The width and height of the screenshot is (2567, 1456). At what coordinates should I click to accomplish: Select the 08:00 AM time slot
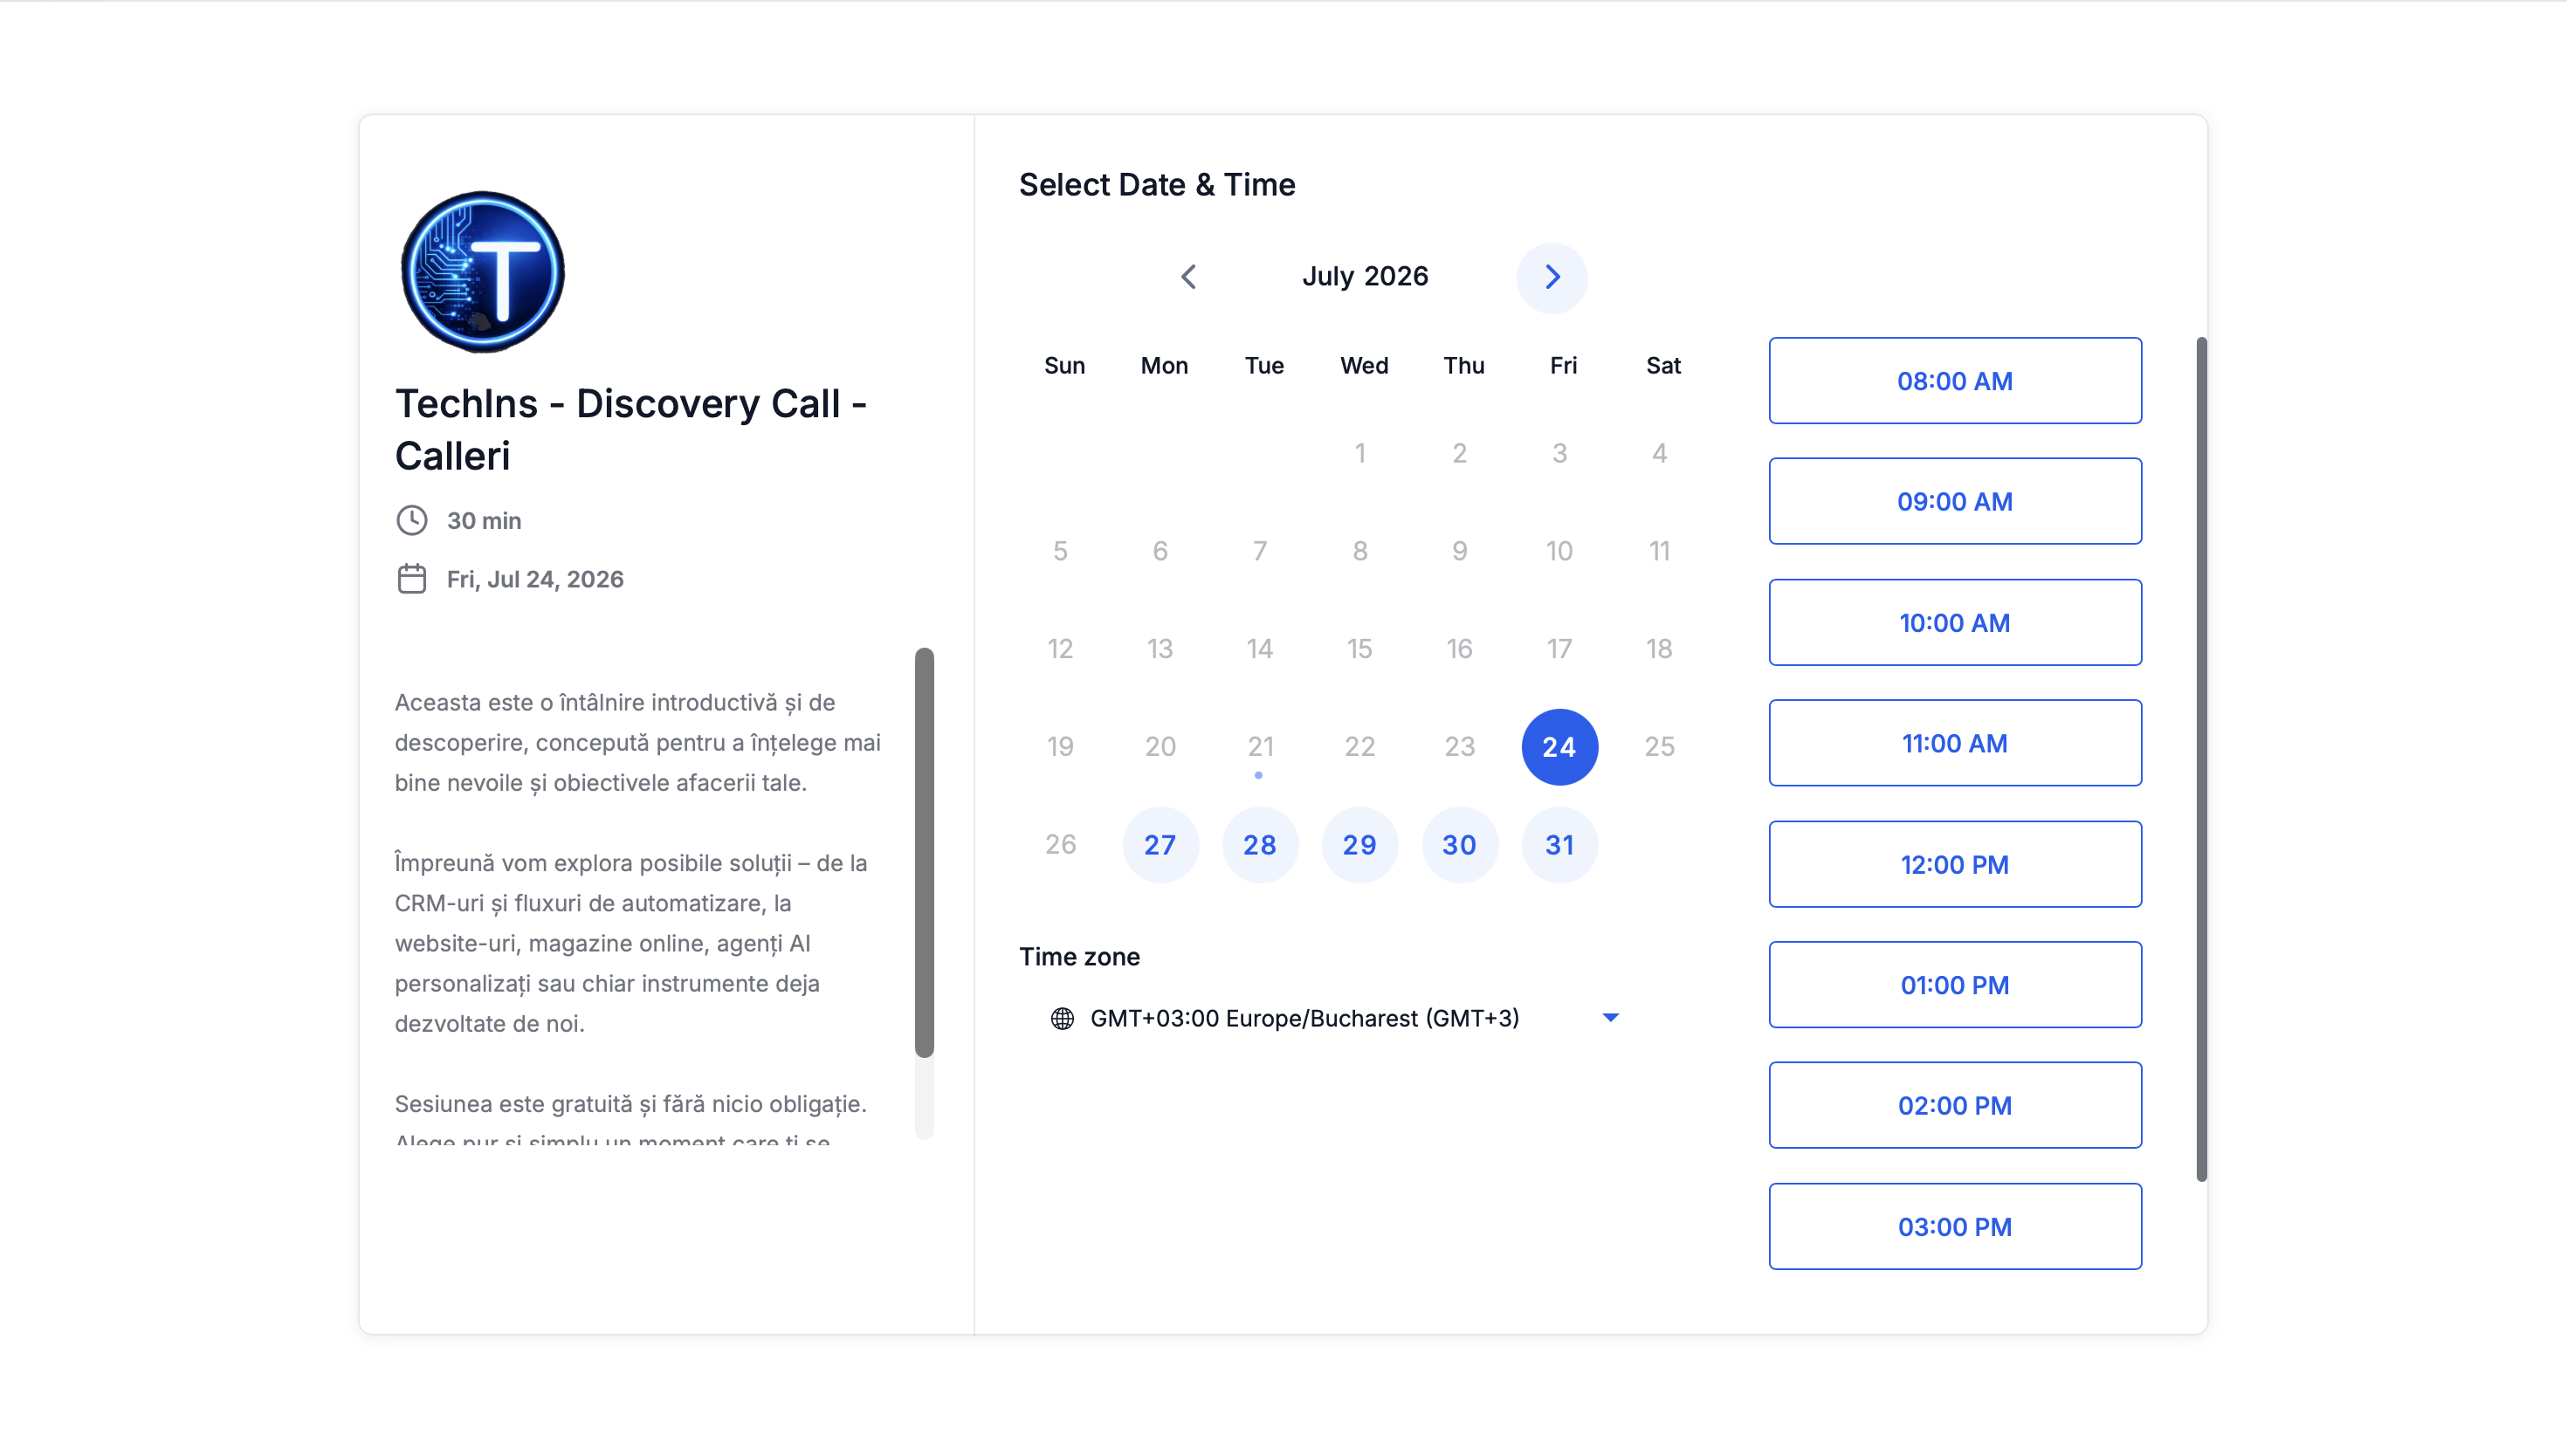click(x=1955, y=381)
